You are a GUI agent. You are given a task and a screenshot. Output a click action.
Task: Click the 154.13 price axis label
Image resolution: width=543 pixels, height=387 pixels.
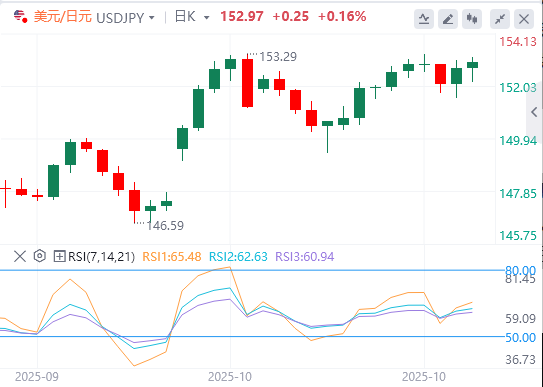[x=518, y=42]
